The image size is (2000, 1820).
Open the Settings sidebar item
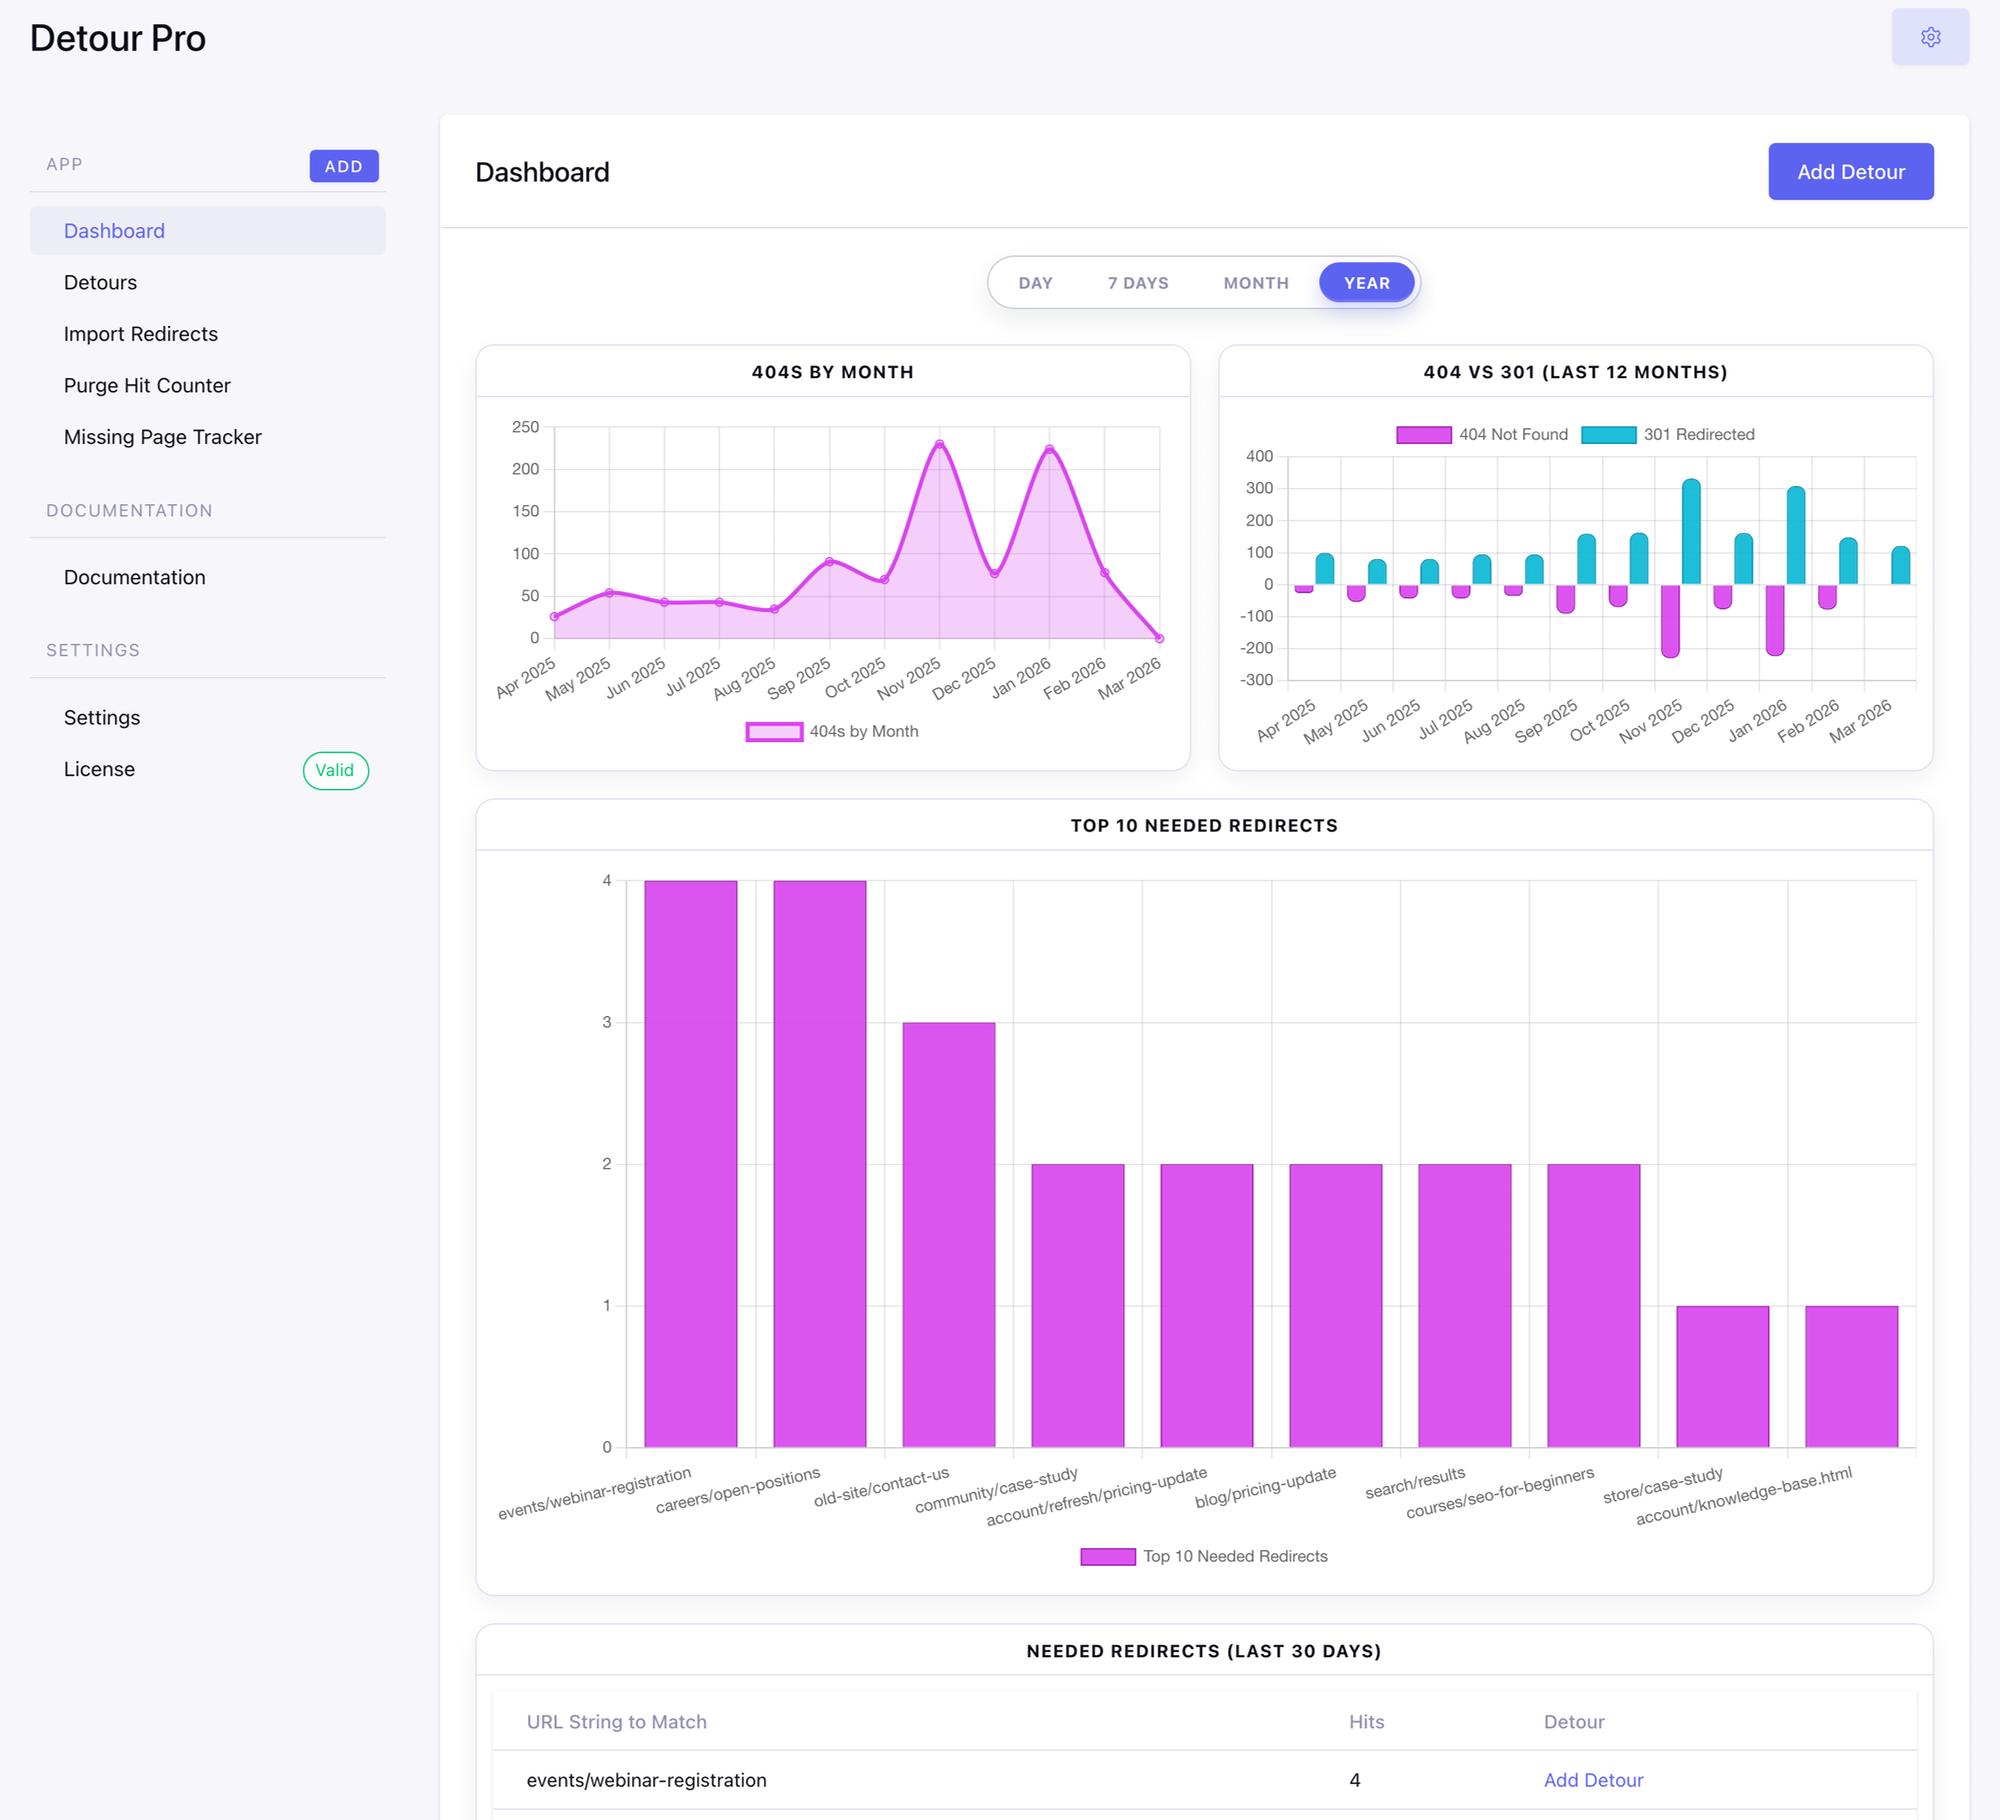[101, 717]
